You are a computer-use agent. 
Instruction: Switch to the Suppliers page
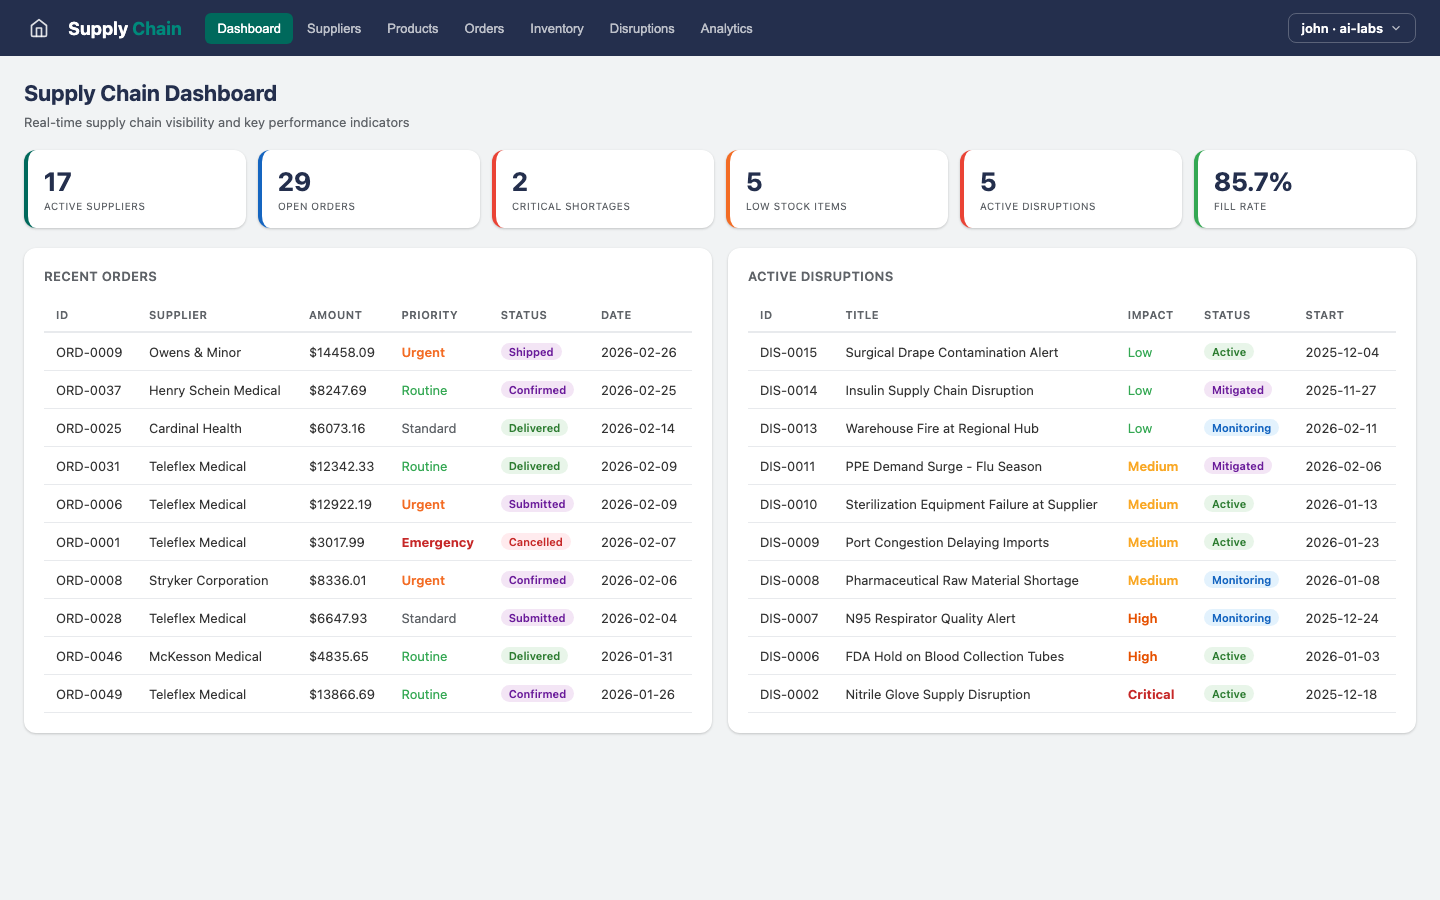[333, 28]
